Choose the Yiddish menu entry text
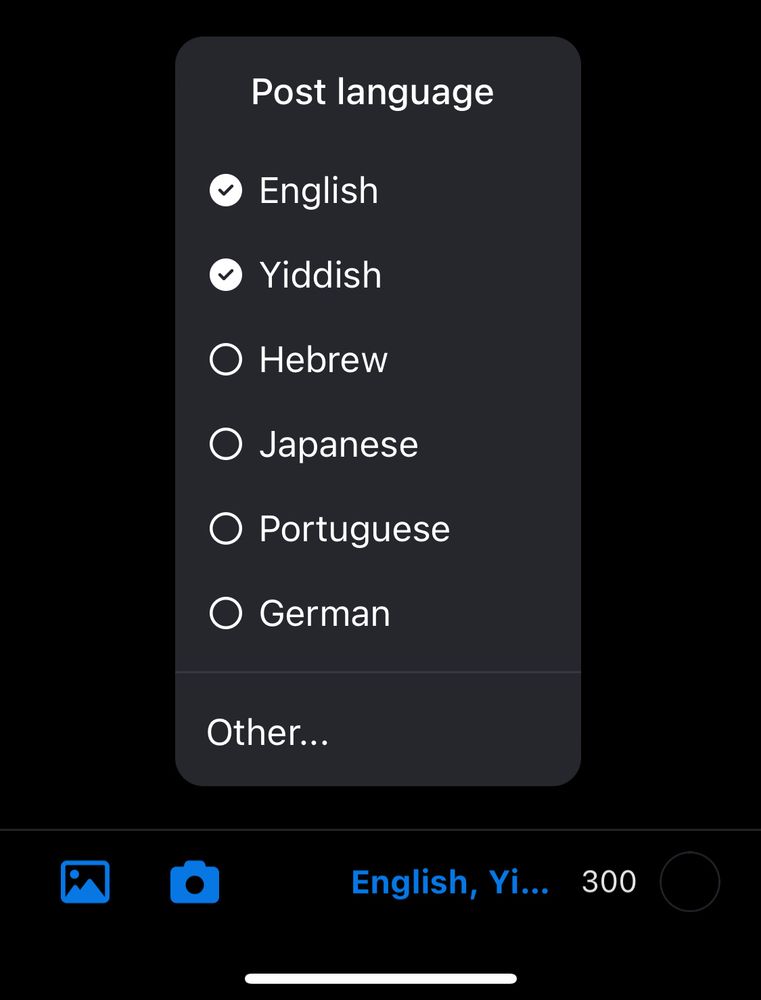This screenshot has height=1000, width=761. 320,275
